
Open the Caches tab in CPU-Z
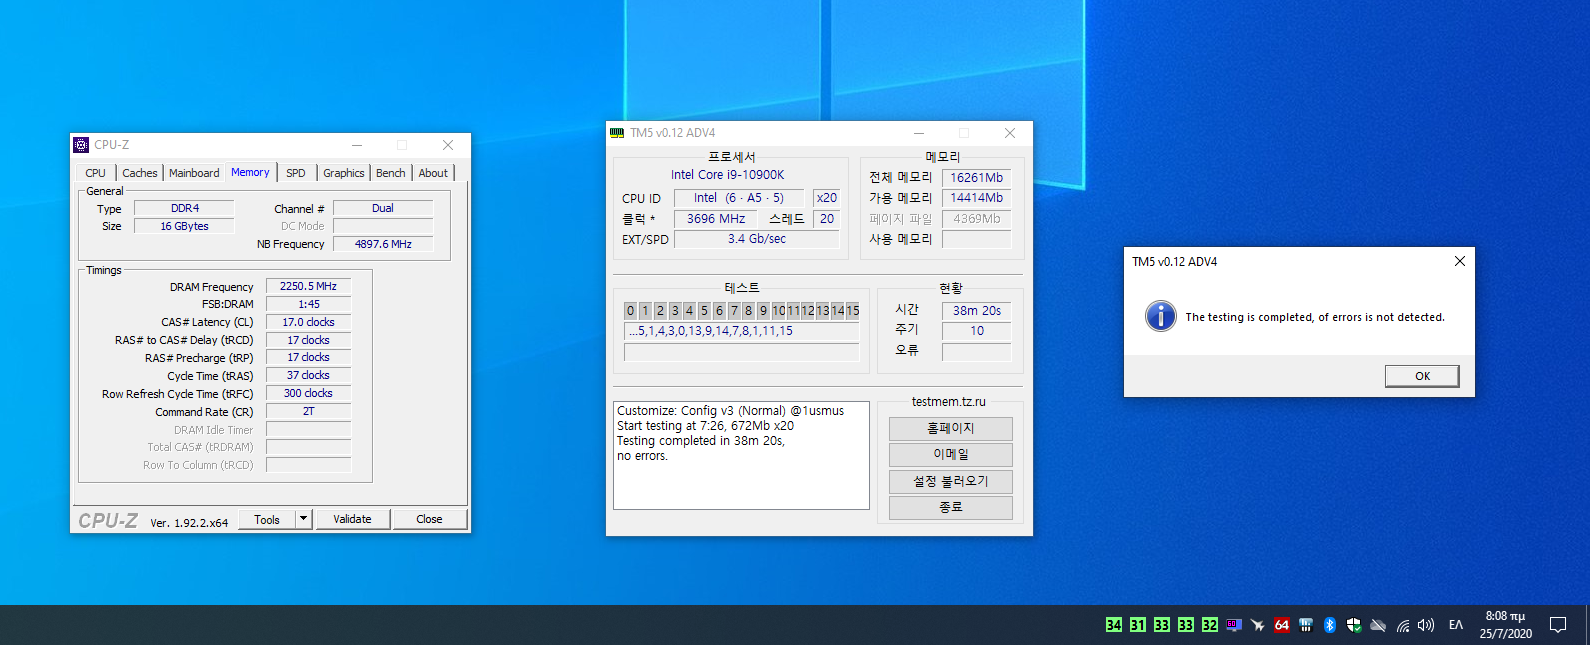tap(140, 173)
